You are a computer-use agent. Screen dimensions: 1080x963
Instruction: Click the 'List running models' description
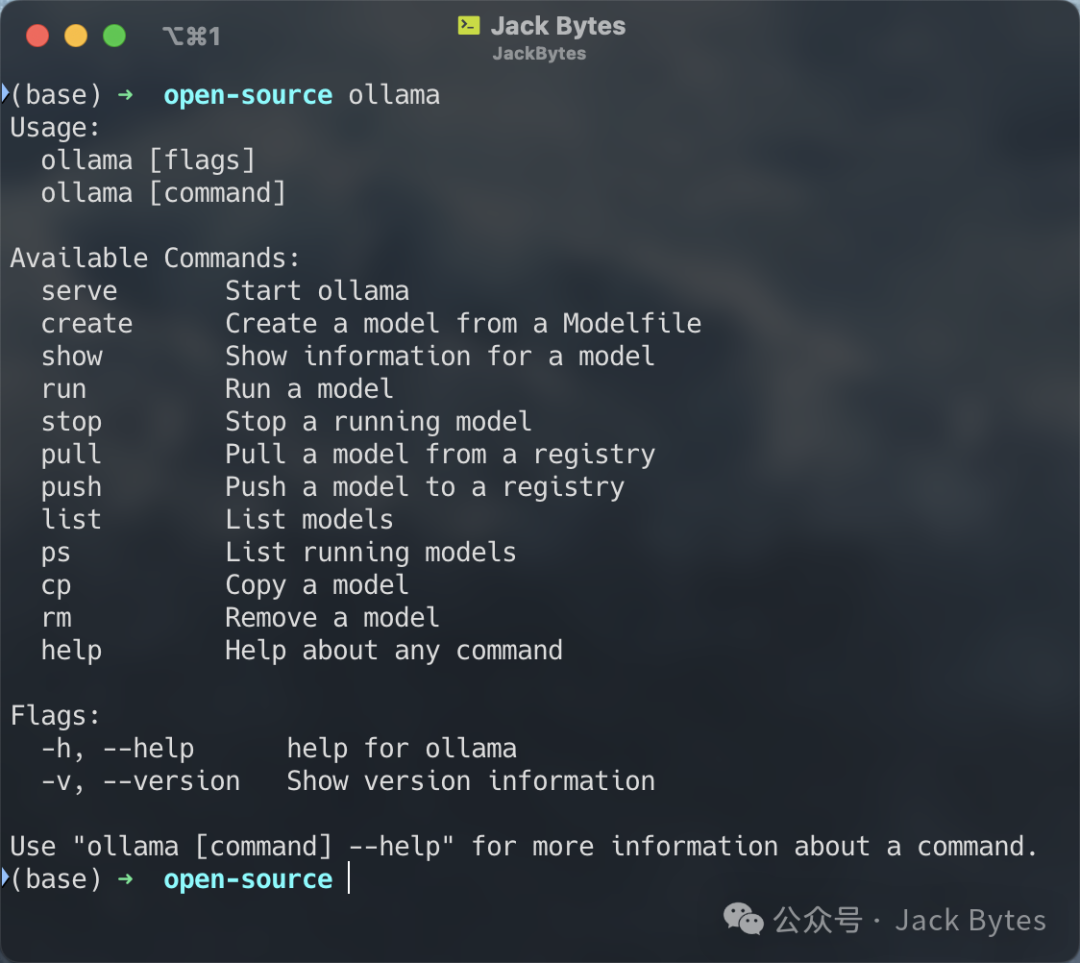tap(371, 553)
